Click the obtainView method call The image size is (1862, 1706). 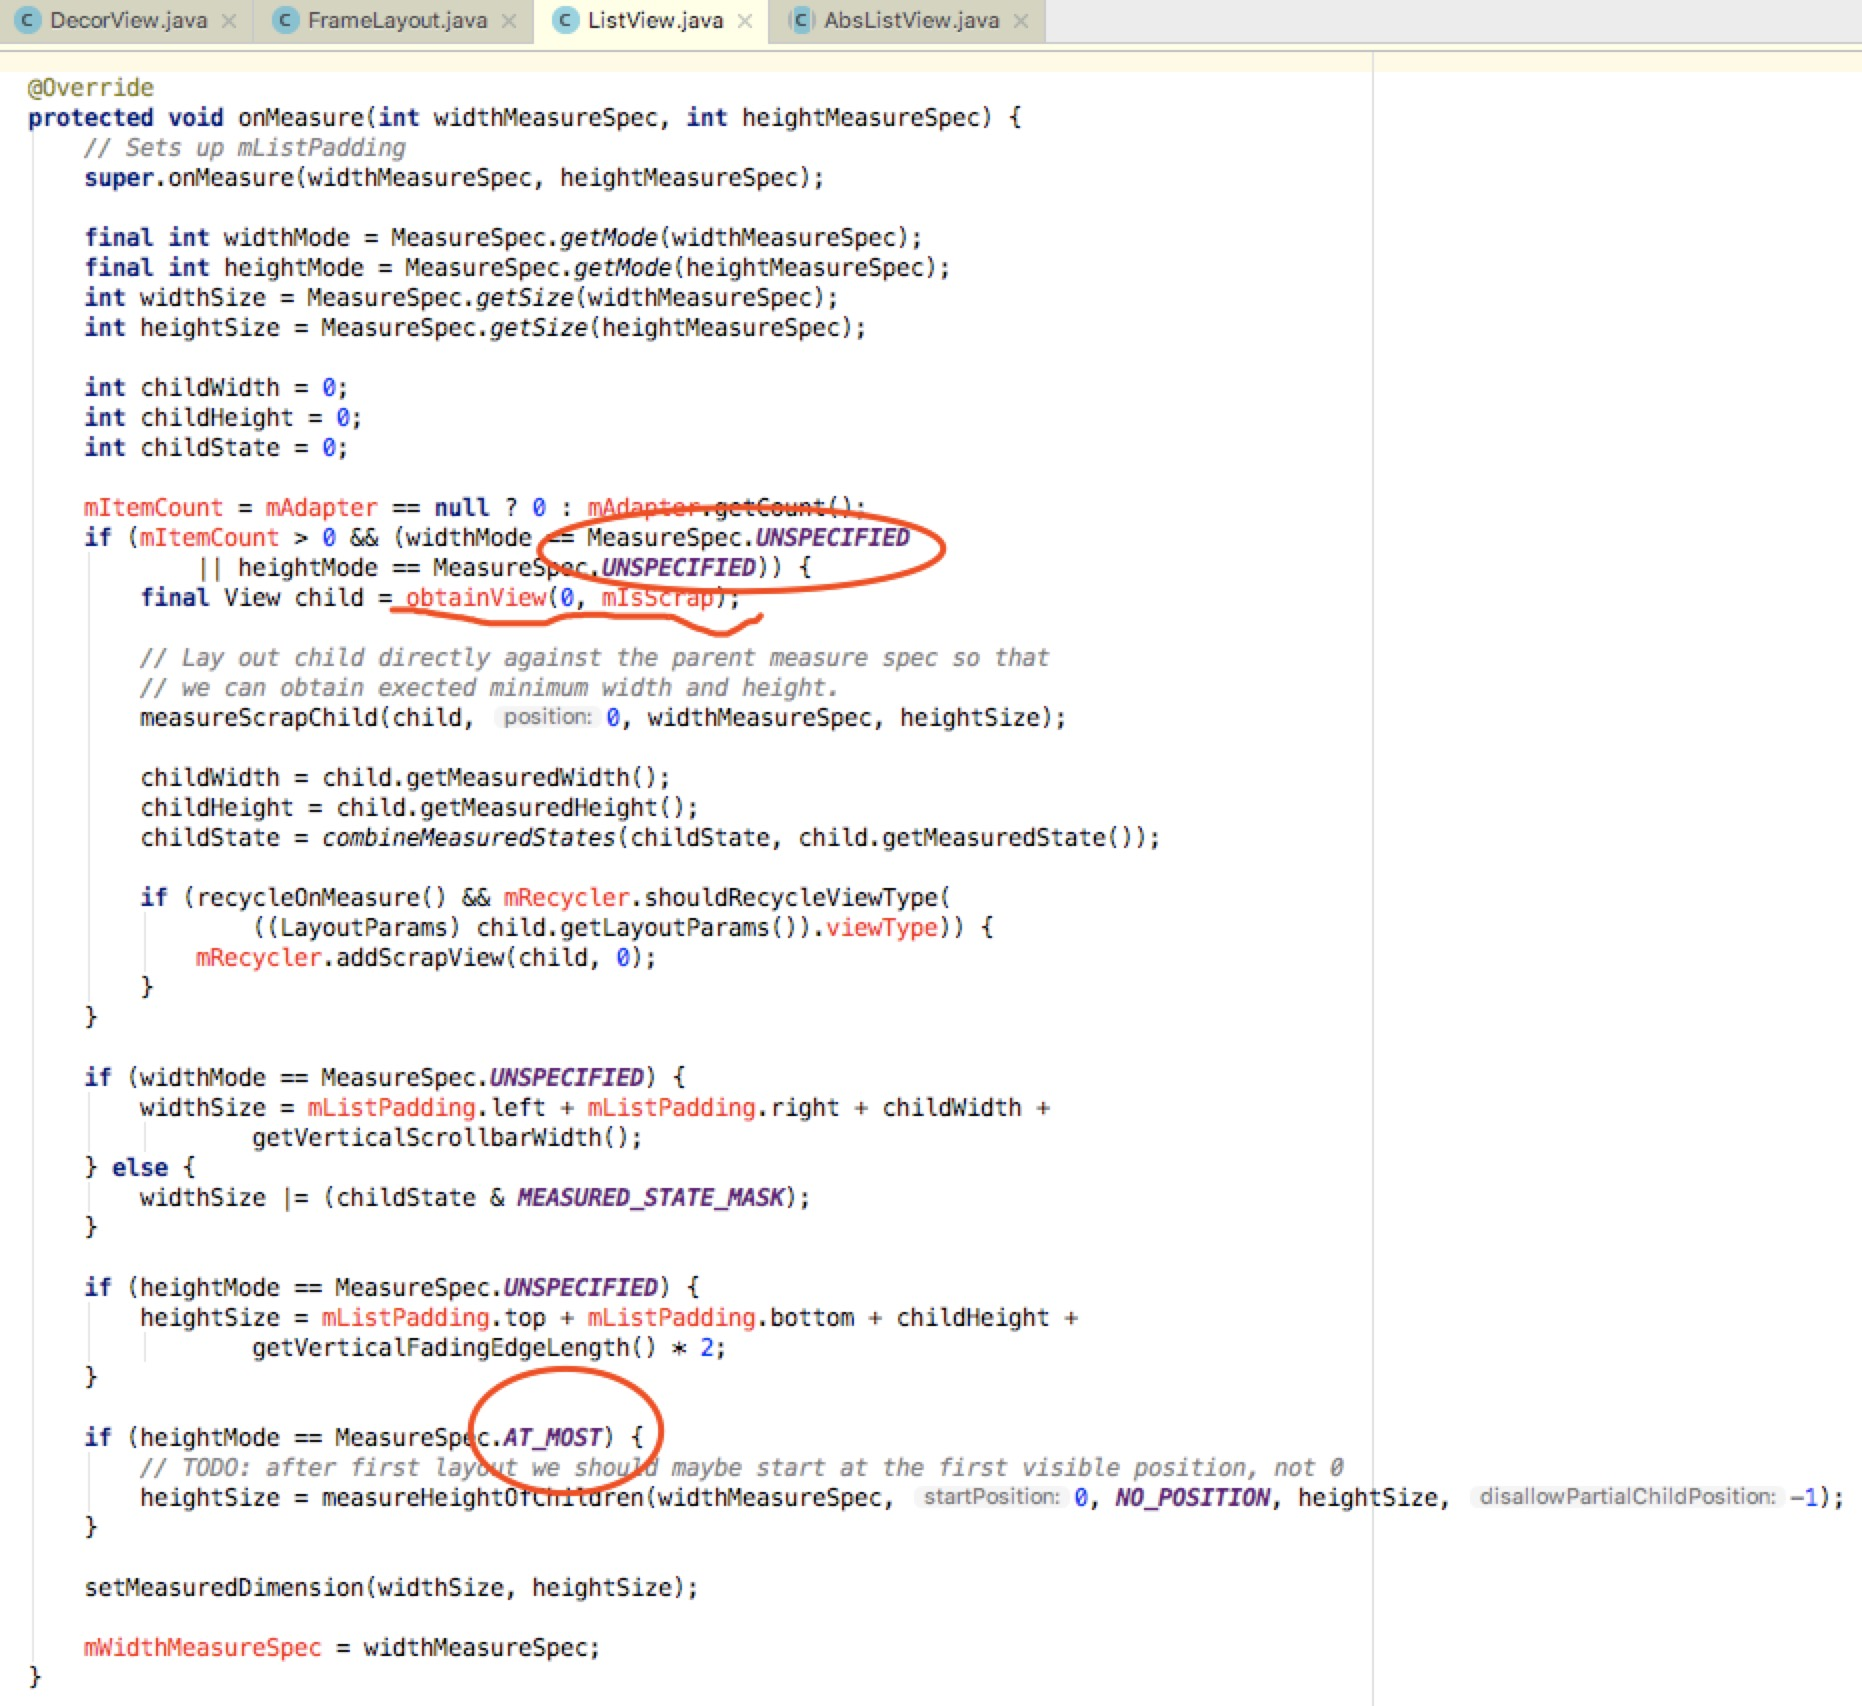(x=476, y=598)
